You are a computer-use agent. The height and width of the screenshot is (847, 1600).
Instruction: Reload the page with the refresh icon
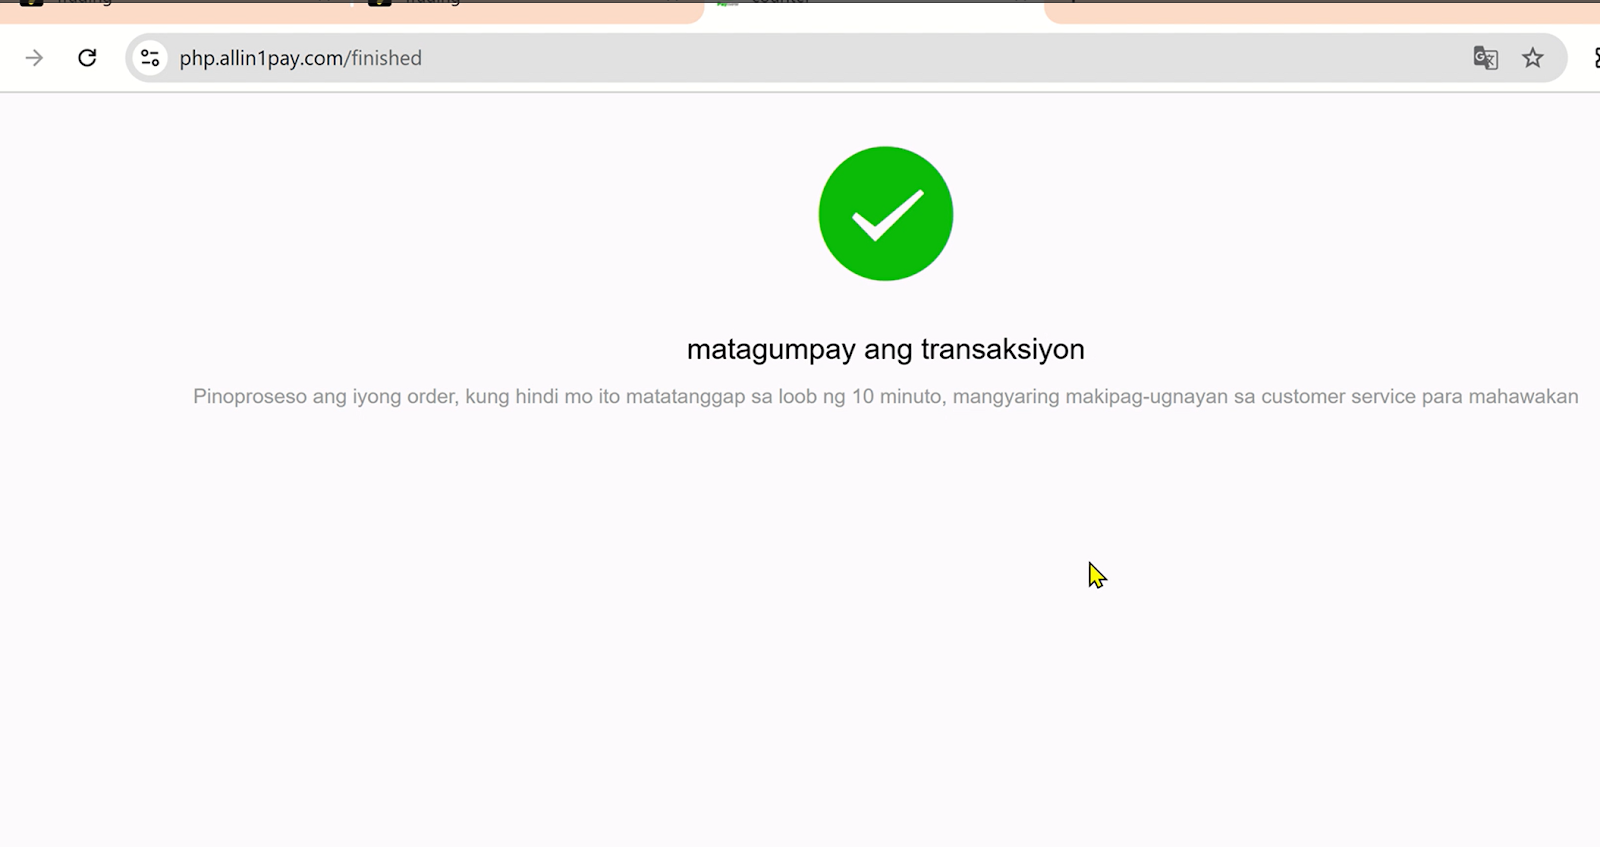[x=87, y=58]
